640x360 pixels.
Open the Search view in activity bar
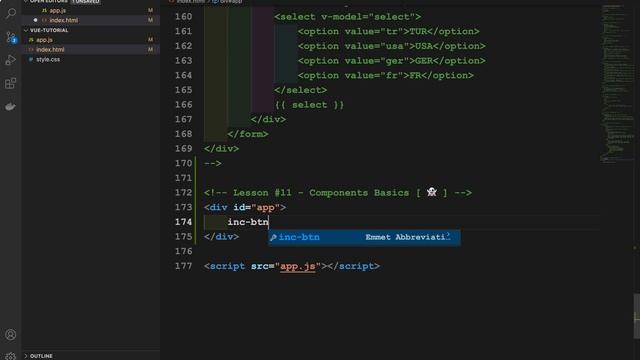click(11, 14)
